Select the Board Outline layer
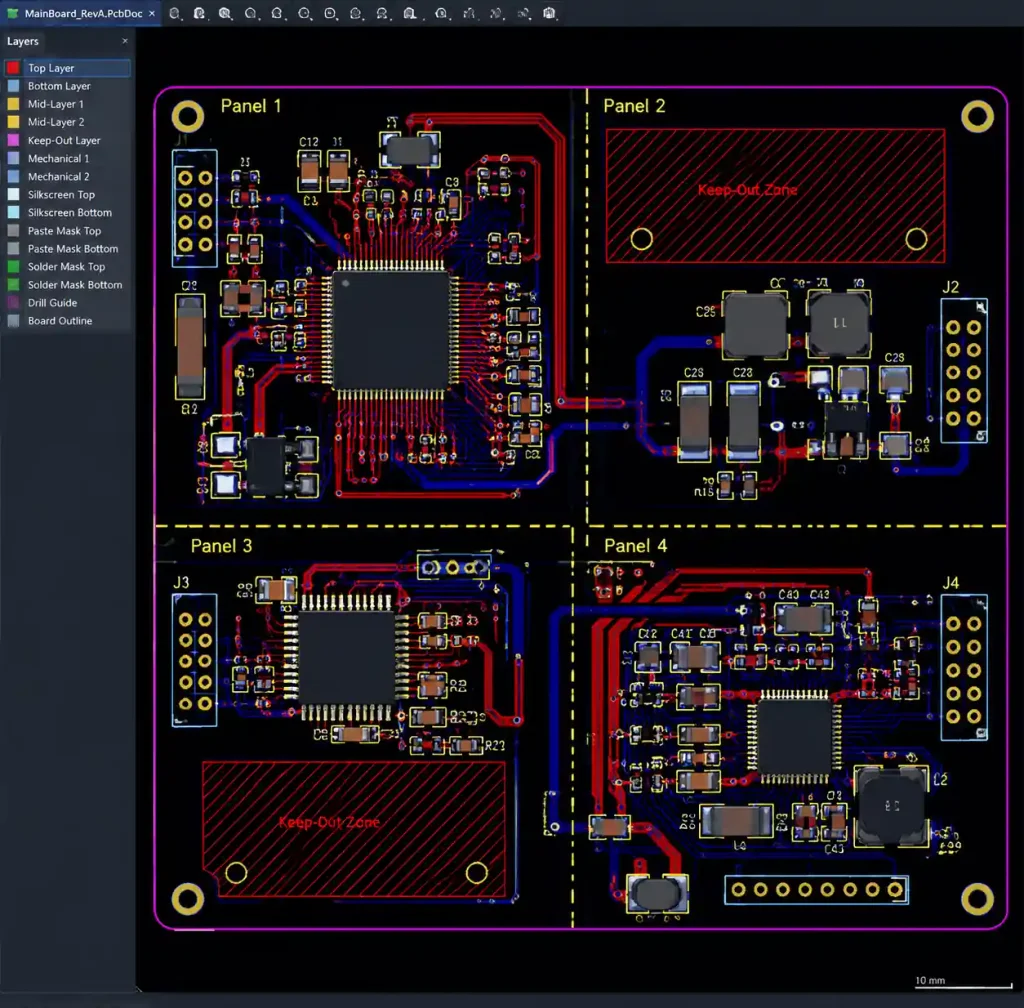 point(67,321)
